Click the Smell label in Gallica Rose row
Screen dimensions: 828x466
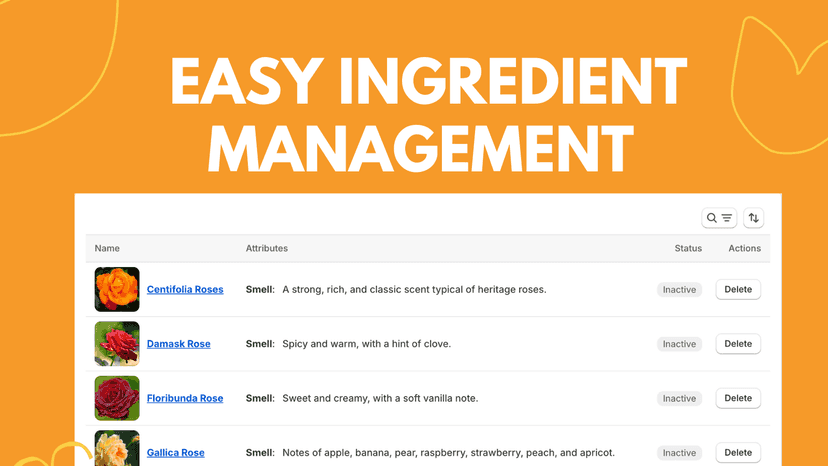tap(260, 453)
